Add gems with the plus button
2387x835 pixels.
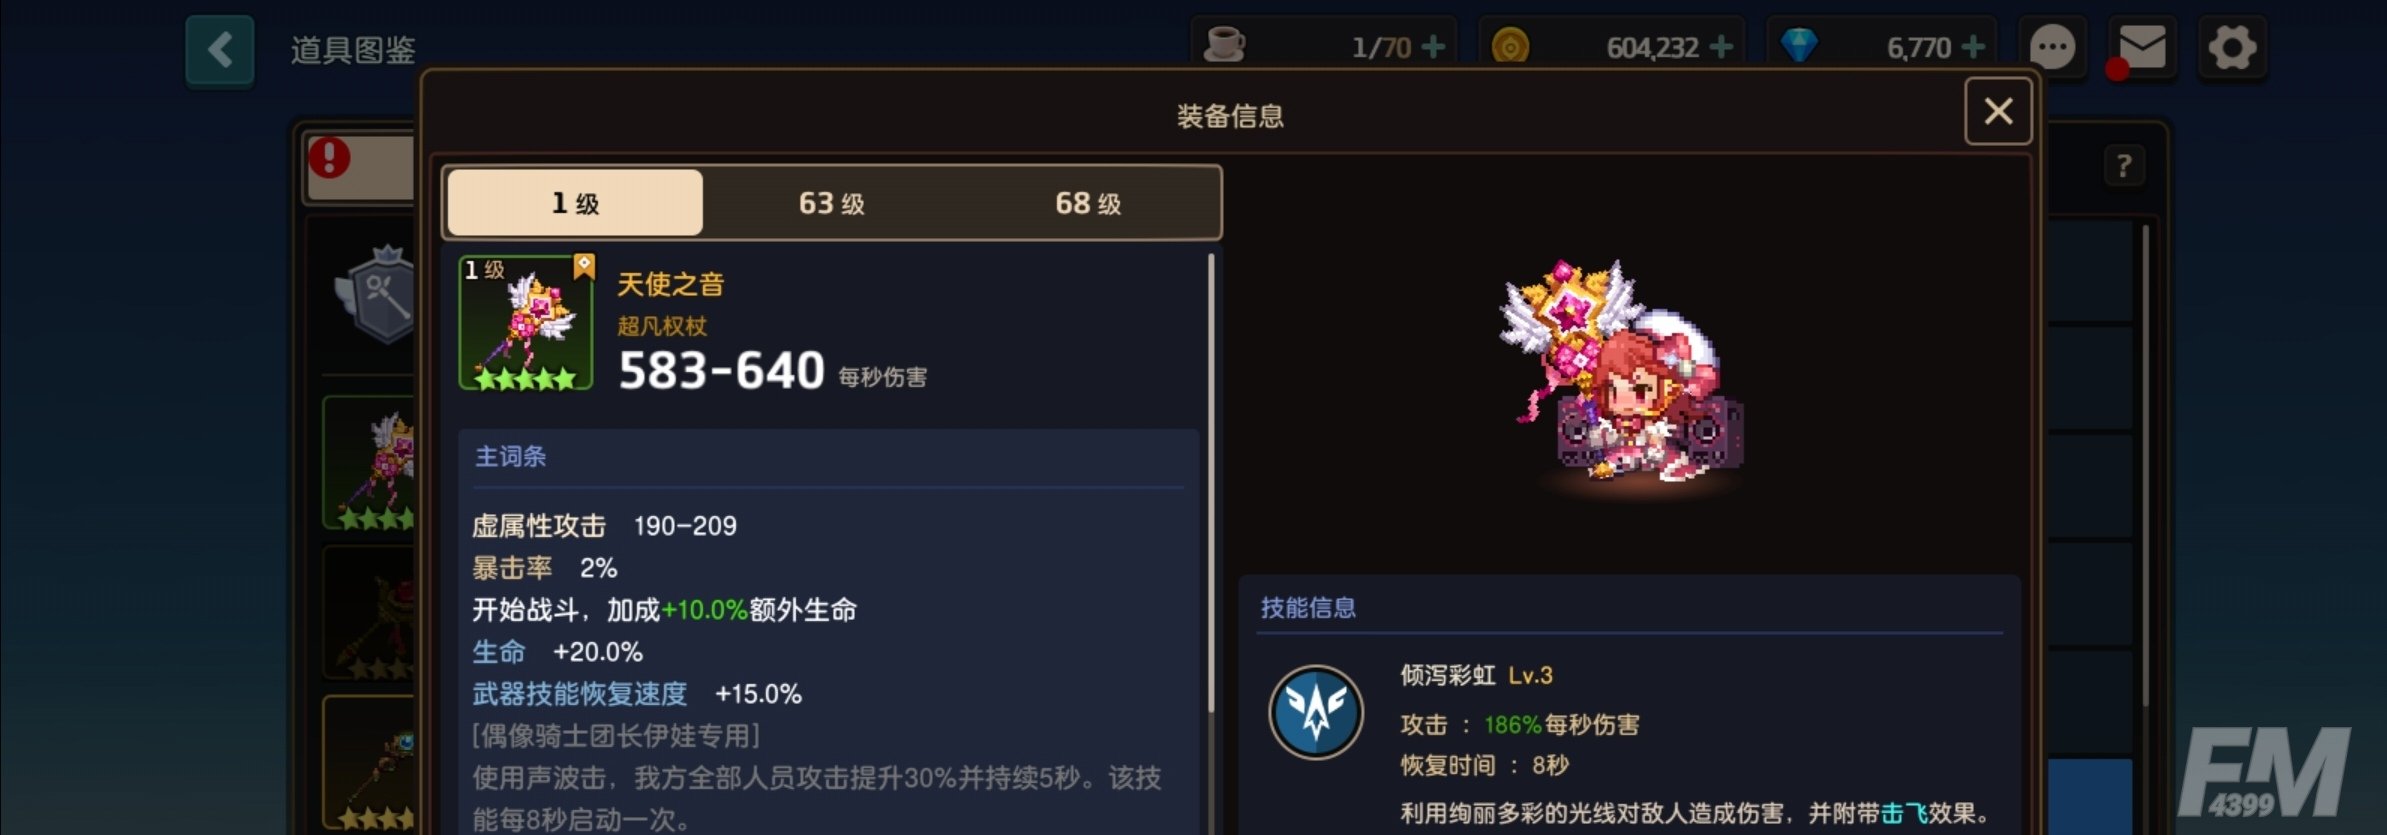(1973, 47)
